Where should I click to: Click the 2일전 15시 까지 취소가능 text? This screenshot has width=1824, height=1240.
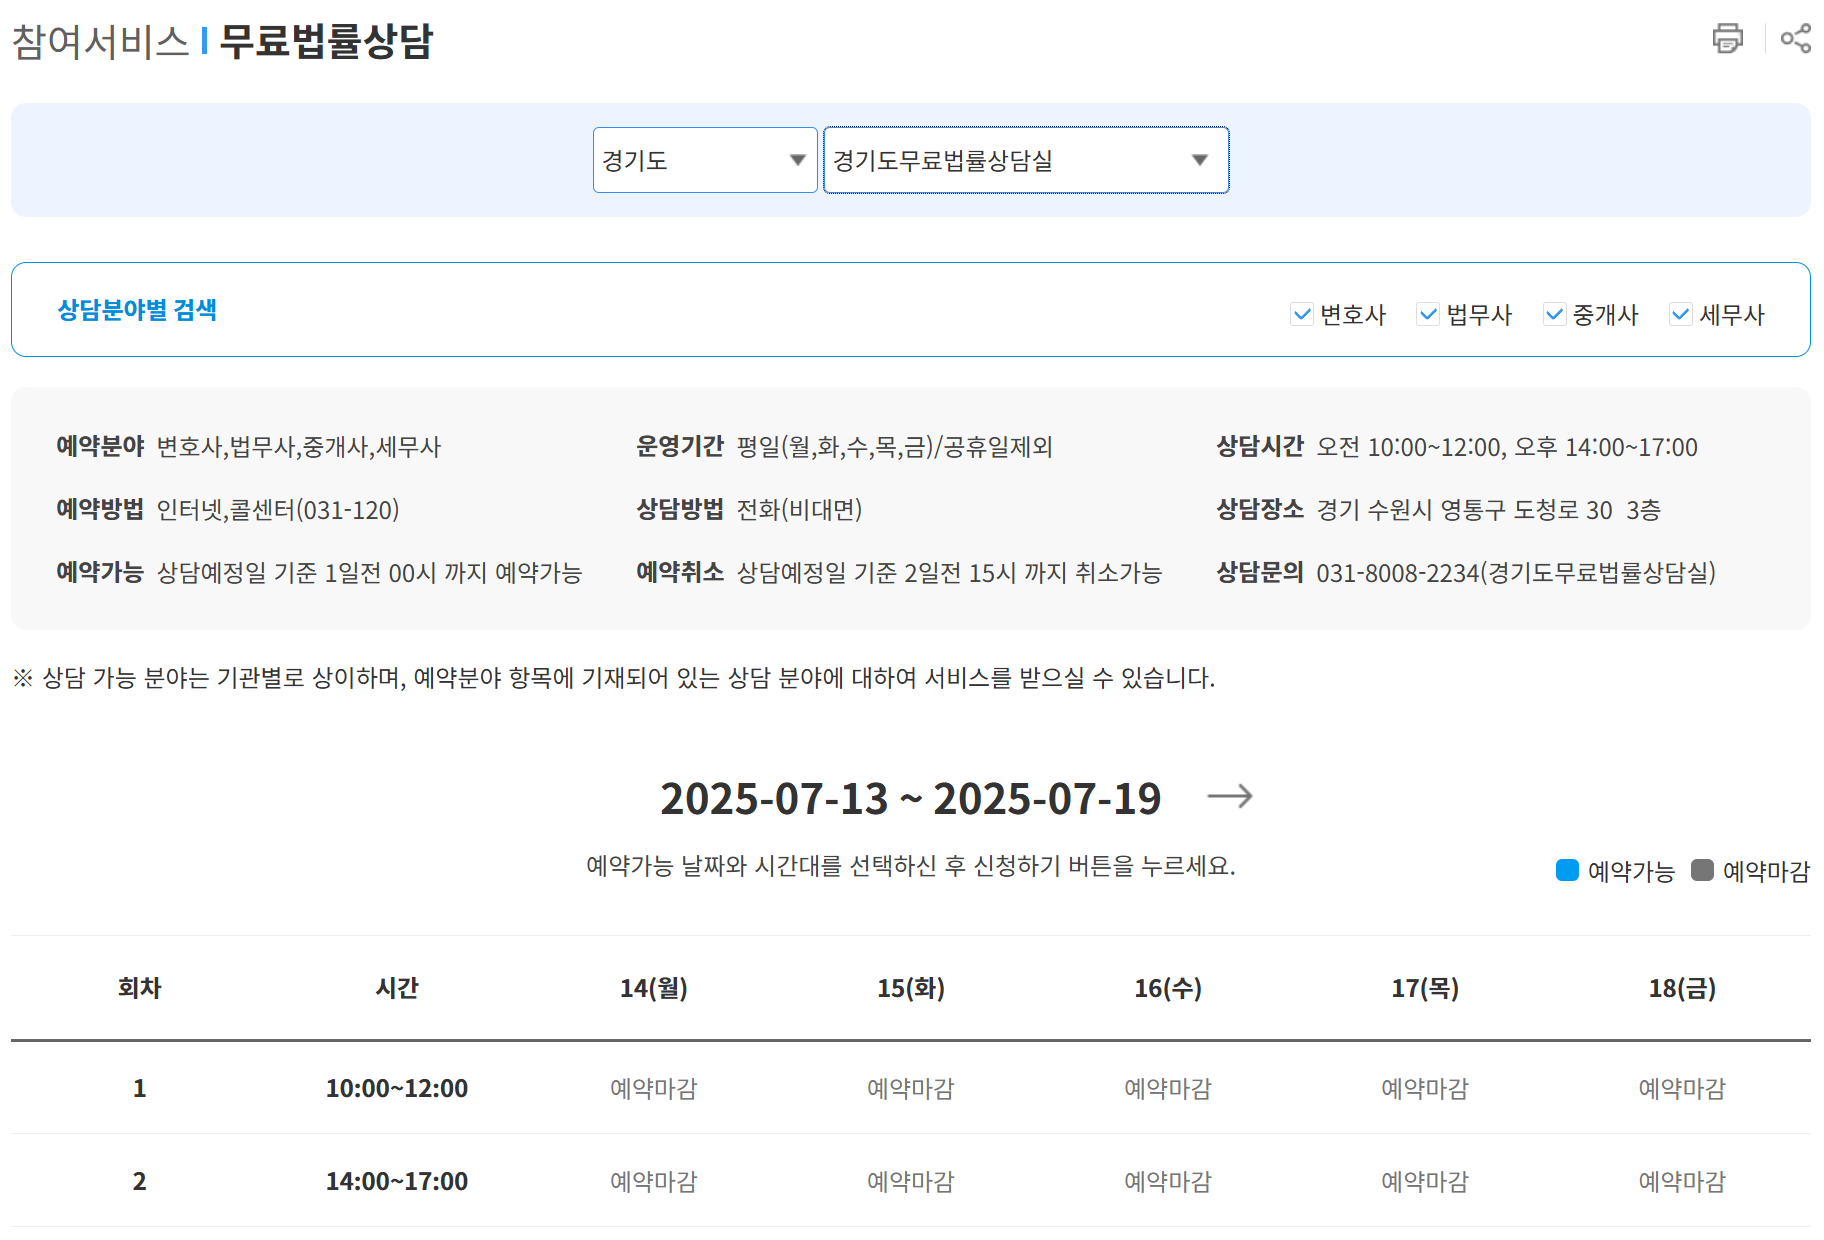[x=1033, y=573]
